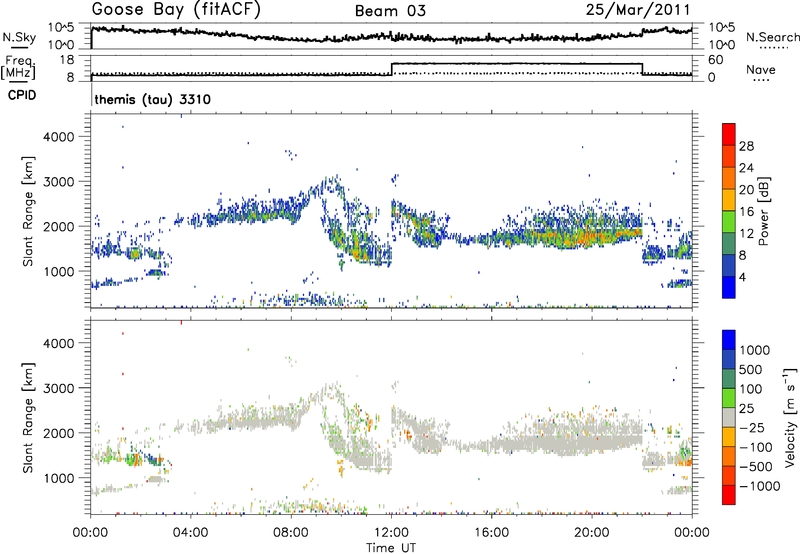The height and width of the screenshot is (554, 800).
Task: Select the 'N.Sky' legend label
Action: (x=19, y=38)
